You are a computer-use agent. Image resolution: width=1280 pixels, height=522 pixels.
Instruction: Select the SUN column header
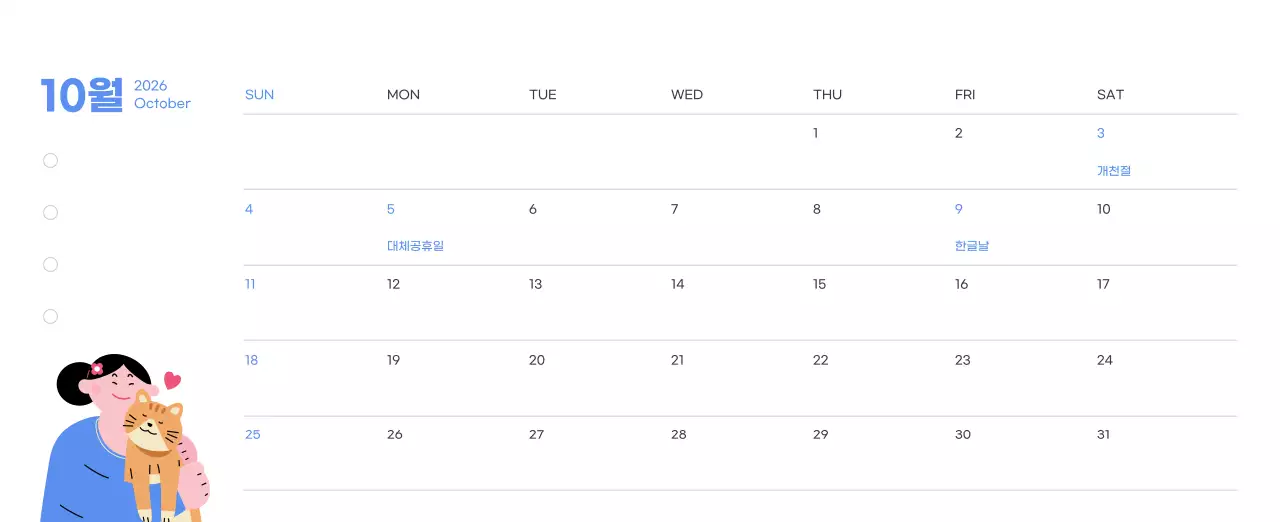259,95
